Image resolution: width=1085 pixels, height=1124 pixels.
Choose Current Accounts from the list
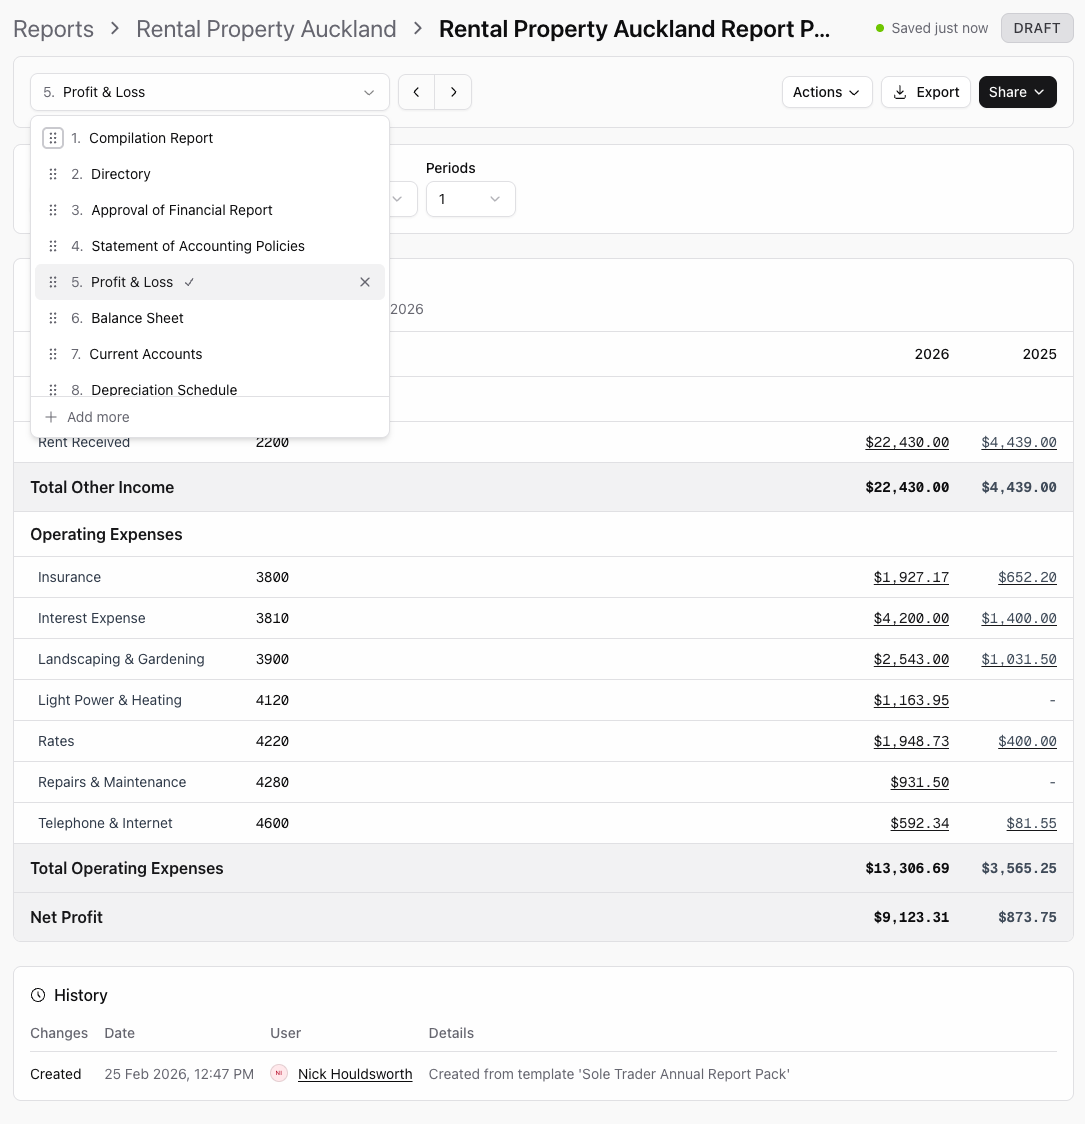pyautogui.click(x=146, y=354)
